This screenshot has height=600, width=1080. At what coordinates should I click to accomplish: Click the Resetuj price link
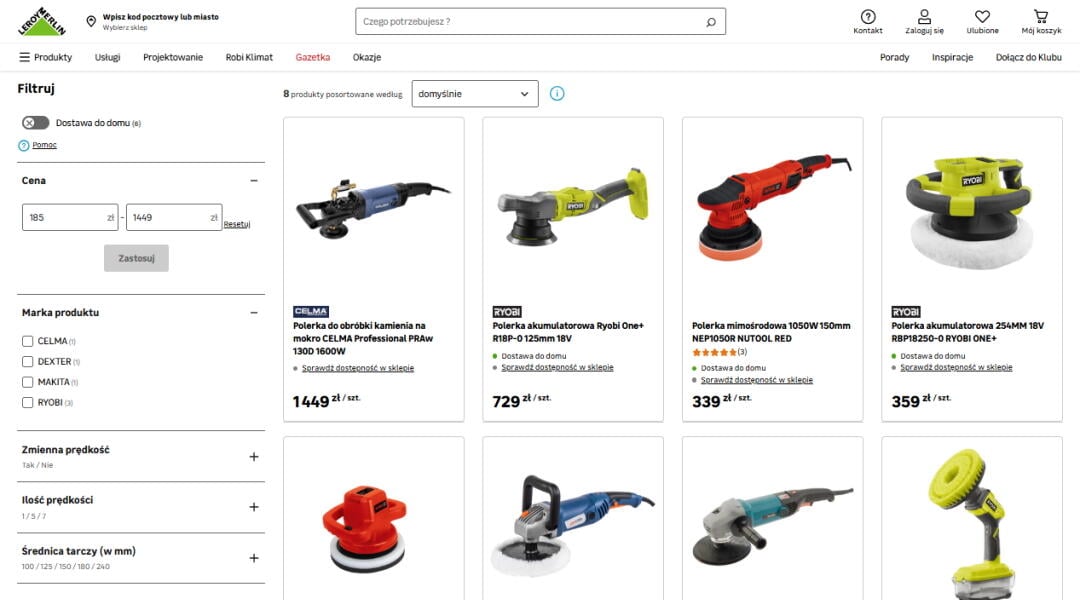click(x=237, y=224)
